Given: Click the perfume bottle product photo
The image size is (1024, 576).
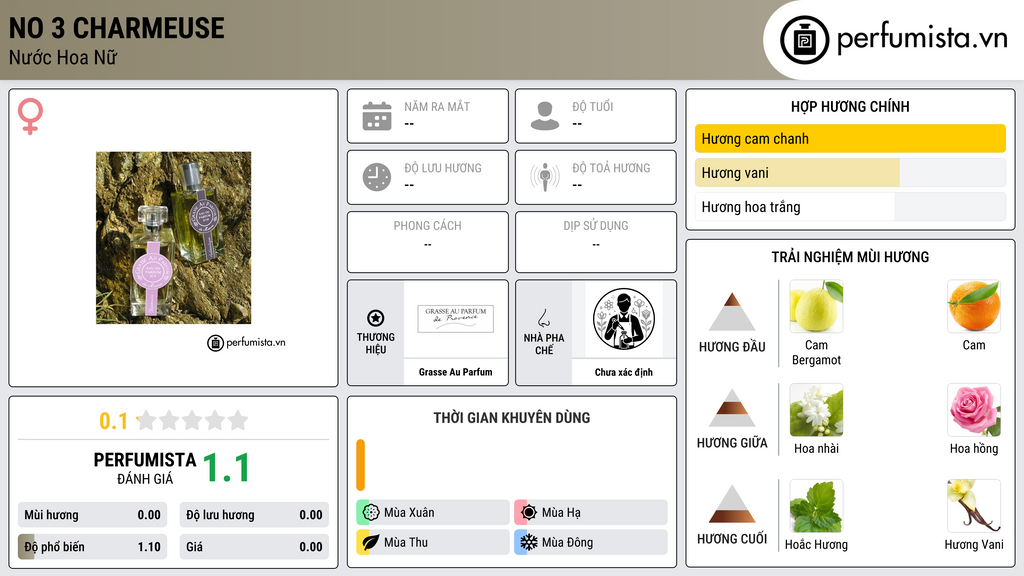Looking at the screenshot, I should pos(173,238).
